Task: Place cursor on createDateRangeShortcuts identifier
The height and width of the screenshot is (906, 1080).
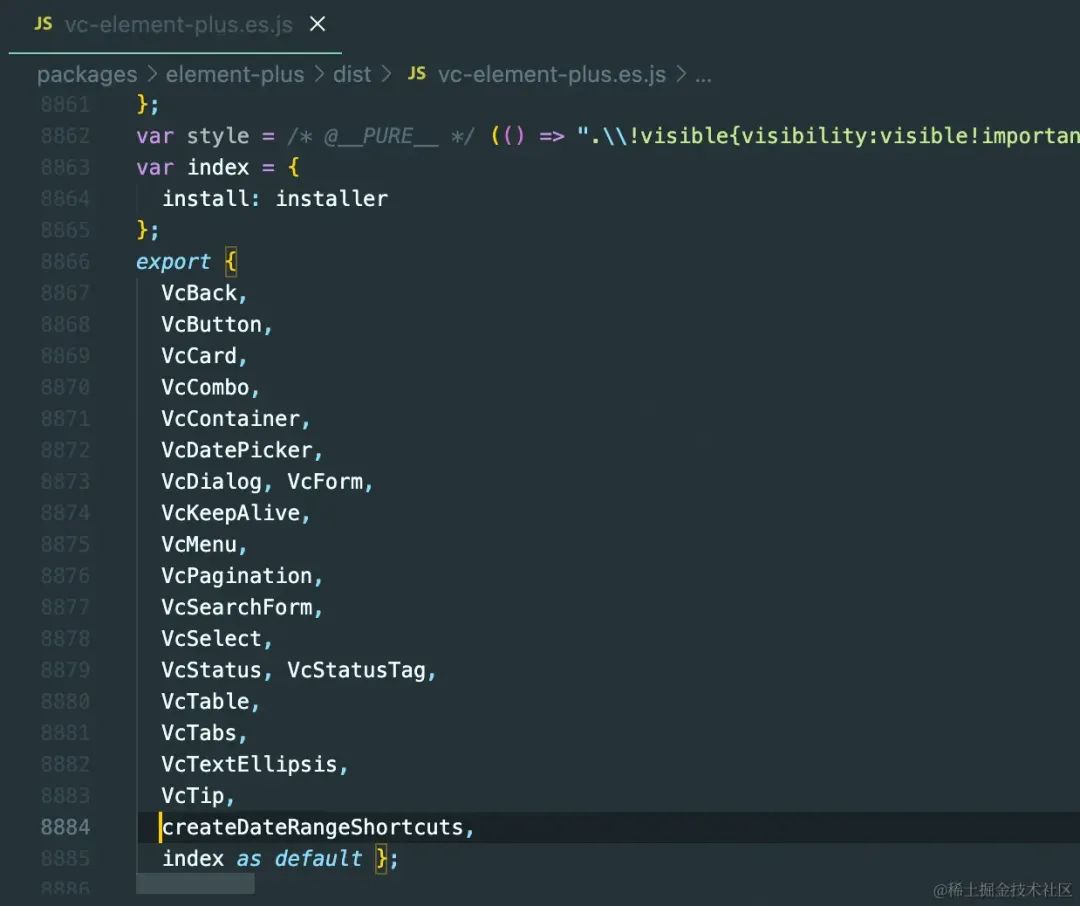Action: click(313, 827)
